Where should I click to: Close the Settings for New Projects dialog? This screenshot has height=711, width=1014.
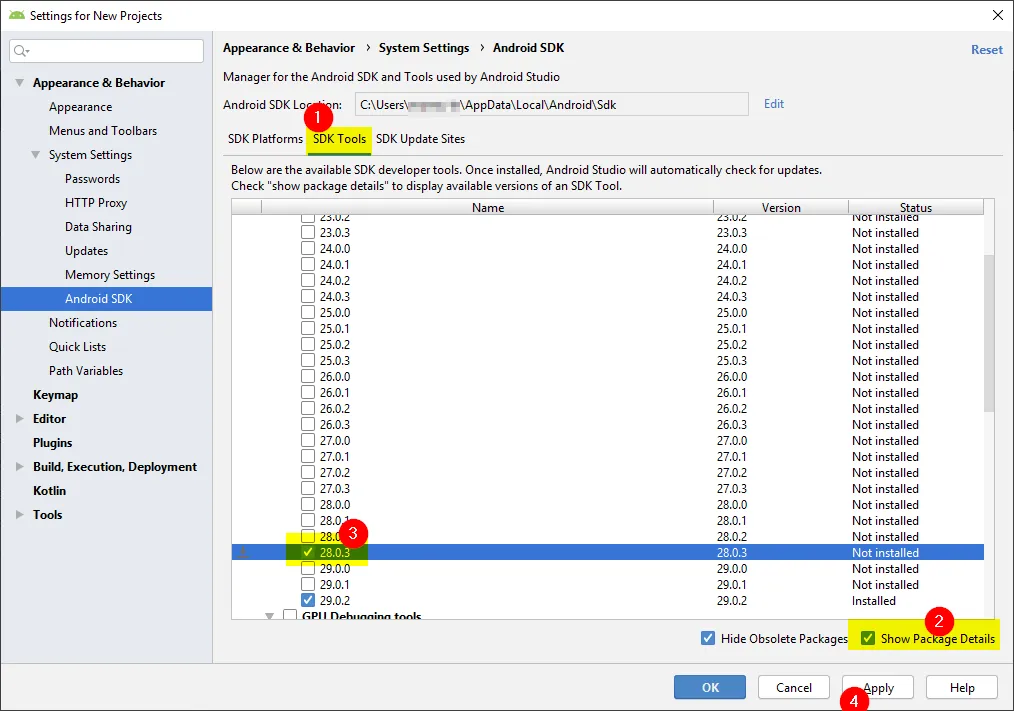pyautogui.click(x=998, y=15)
